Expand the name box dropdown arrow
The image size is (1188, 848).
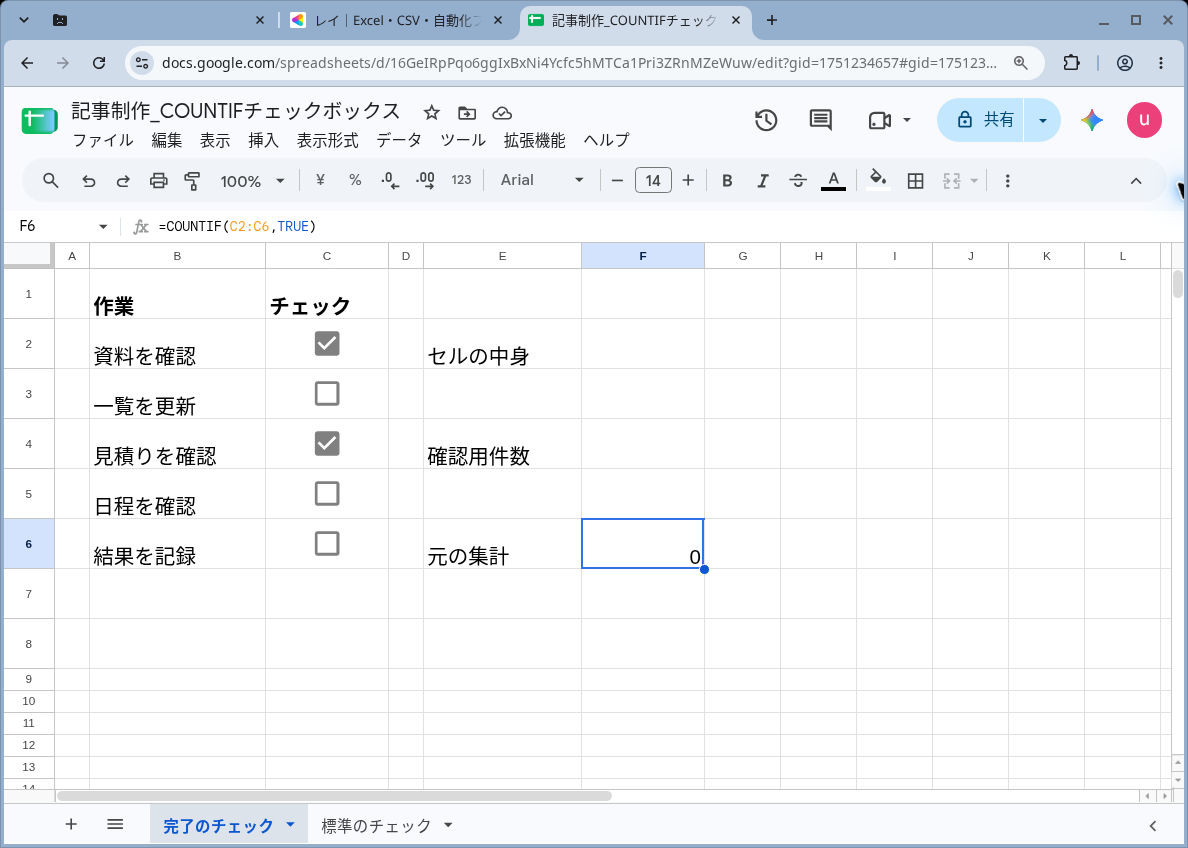point(103,227)
